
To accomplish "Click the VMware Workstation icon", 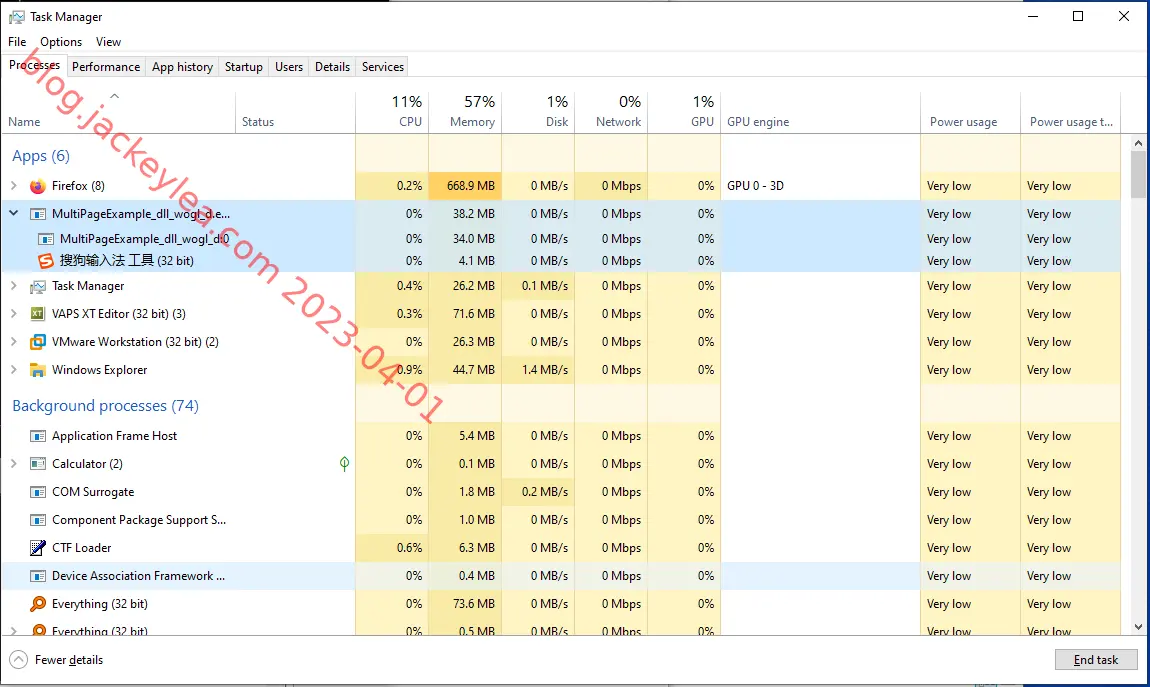I will [x=37, y=342].
